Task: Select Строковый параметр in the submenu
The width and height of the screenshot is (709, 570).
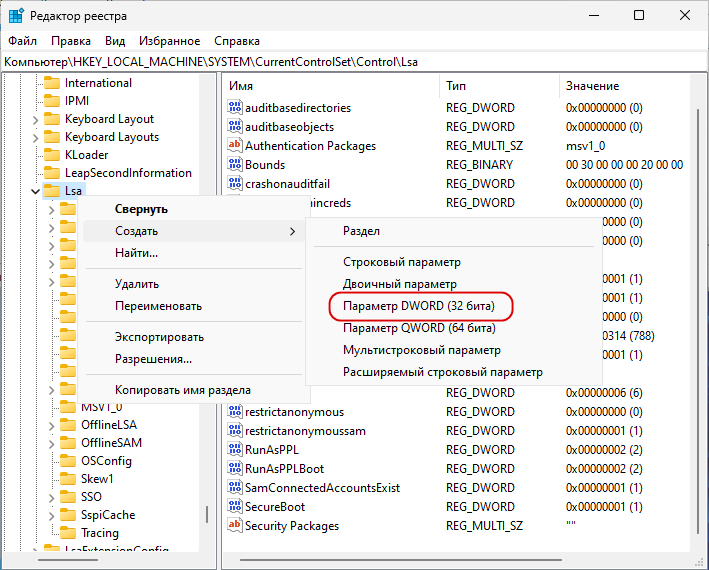Action: [454, 262]
